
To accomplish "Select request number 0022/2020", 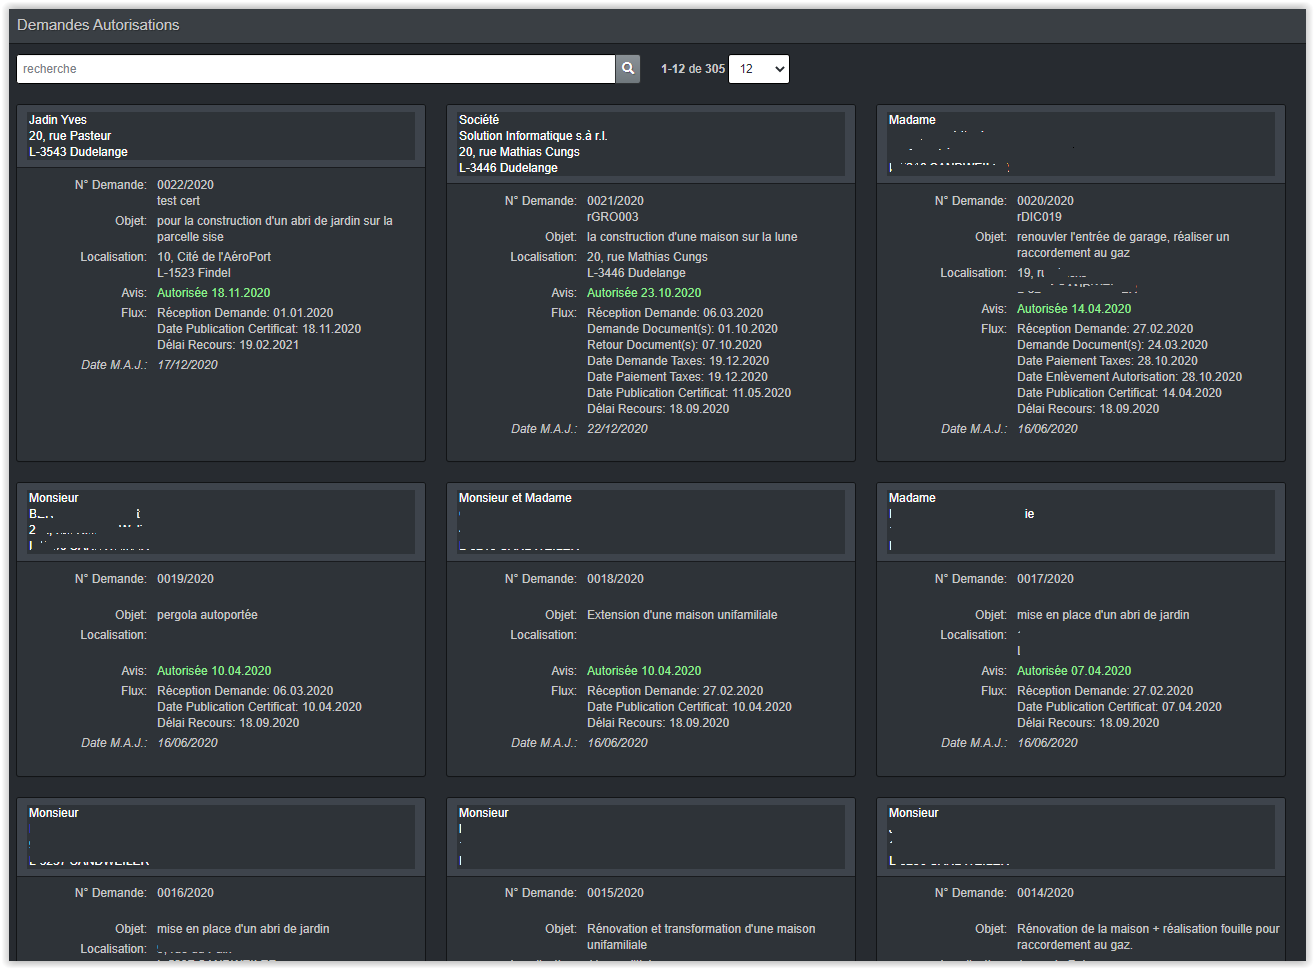I will [x=185, y=185].
